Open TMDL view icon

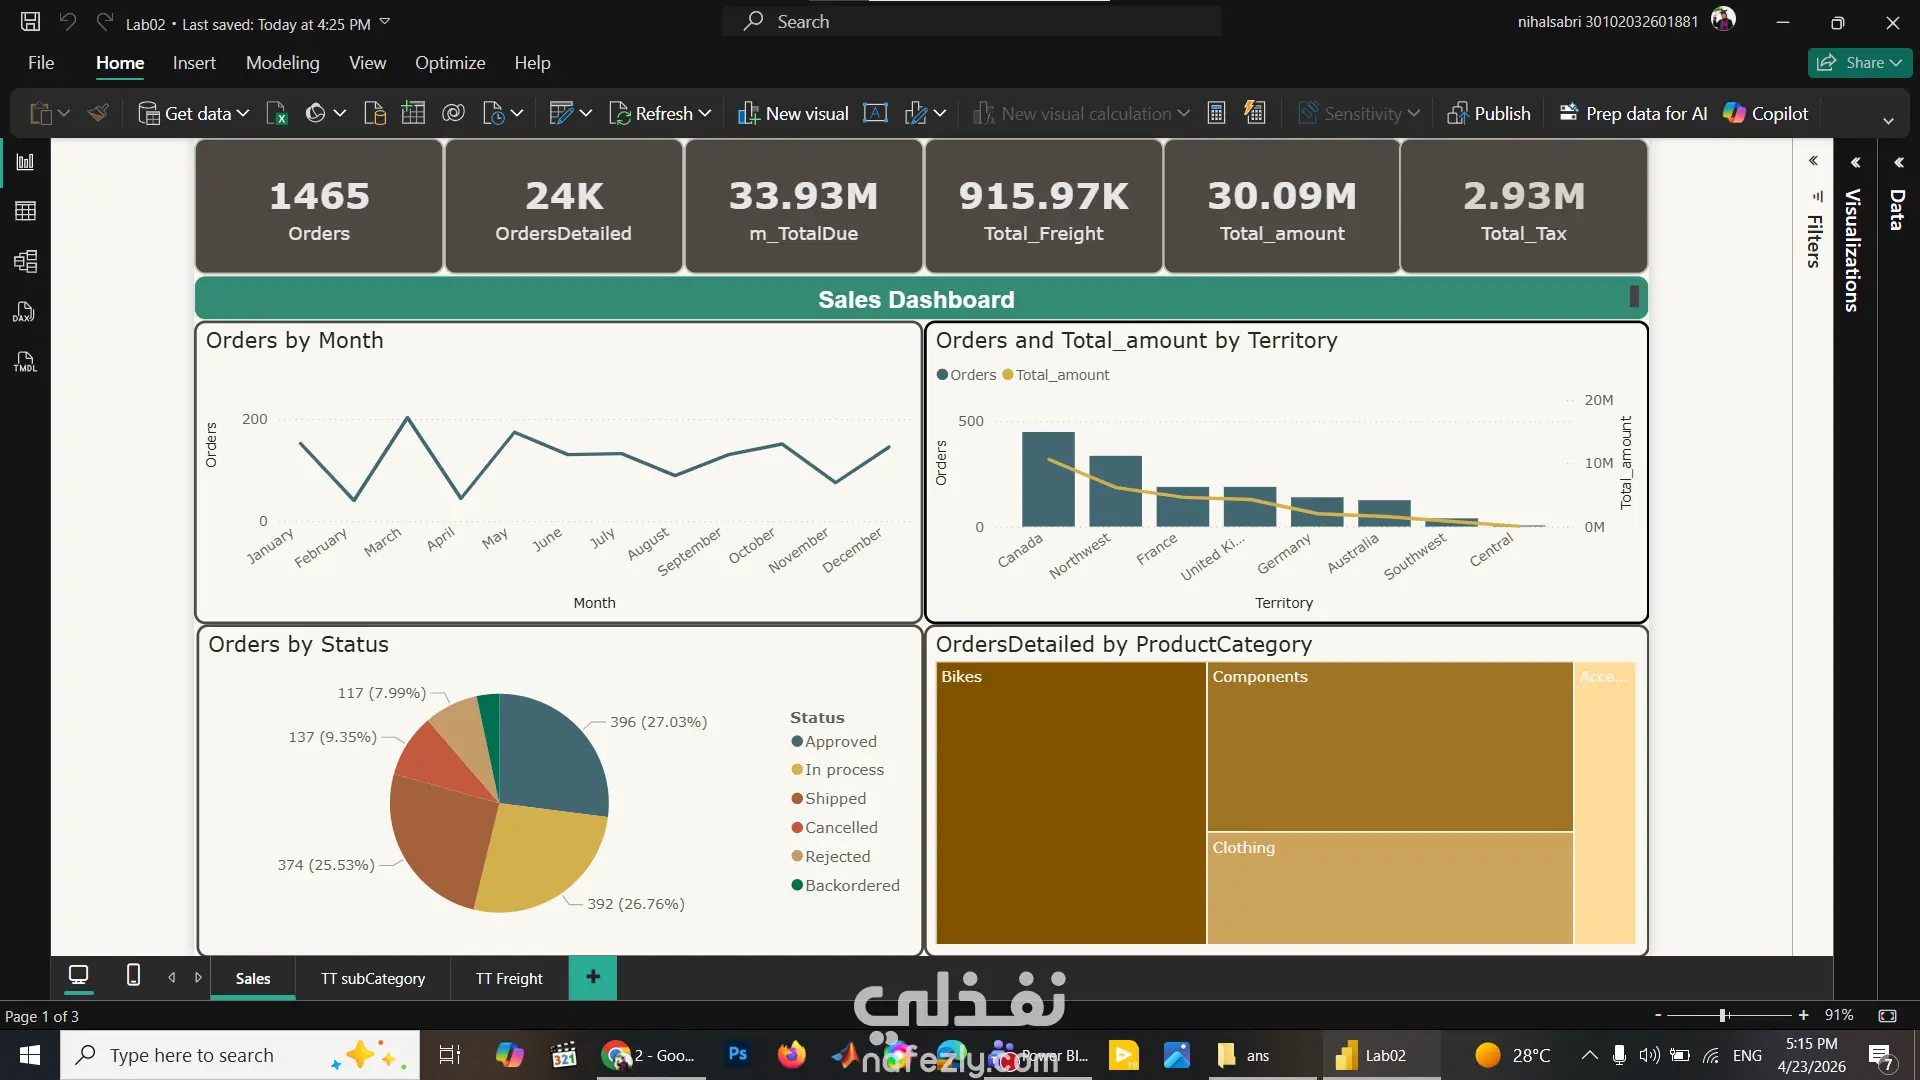(25, 362)
